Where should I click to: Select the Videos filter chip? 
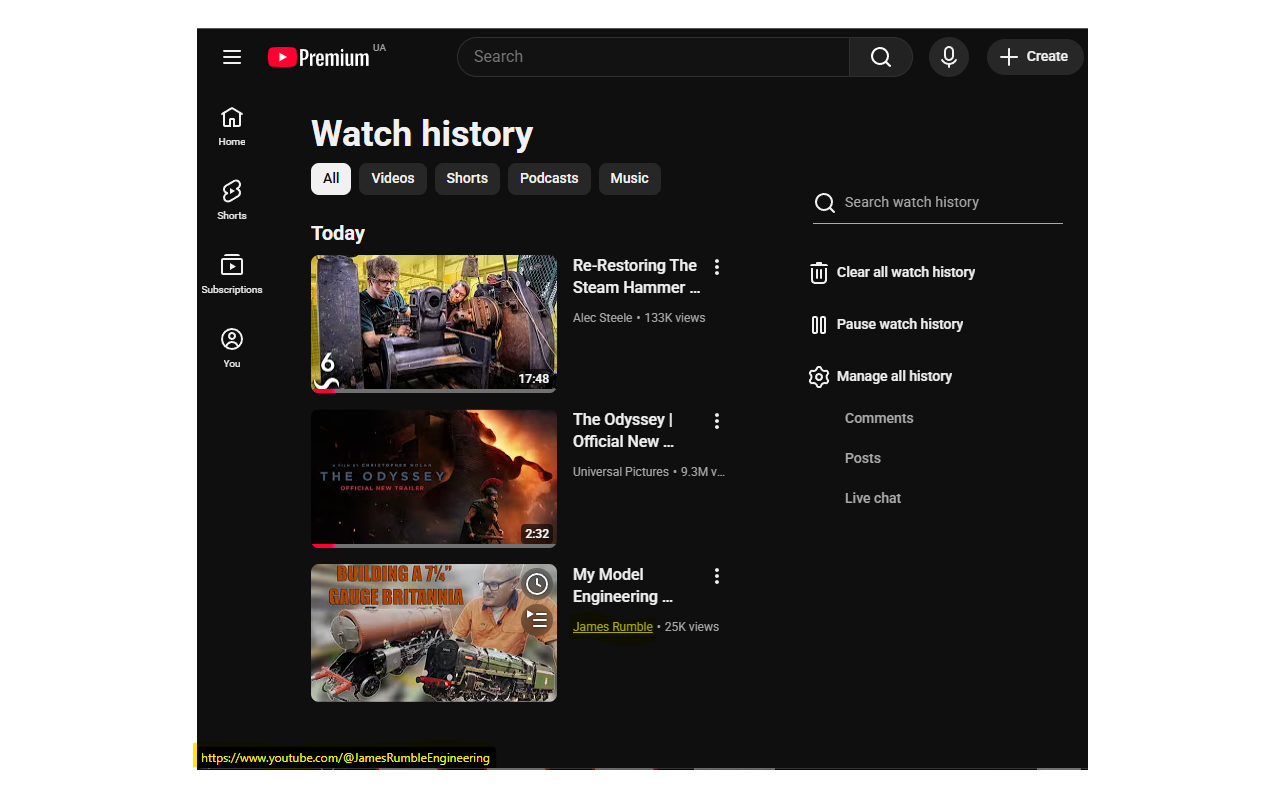click(393, 179)
